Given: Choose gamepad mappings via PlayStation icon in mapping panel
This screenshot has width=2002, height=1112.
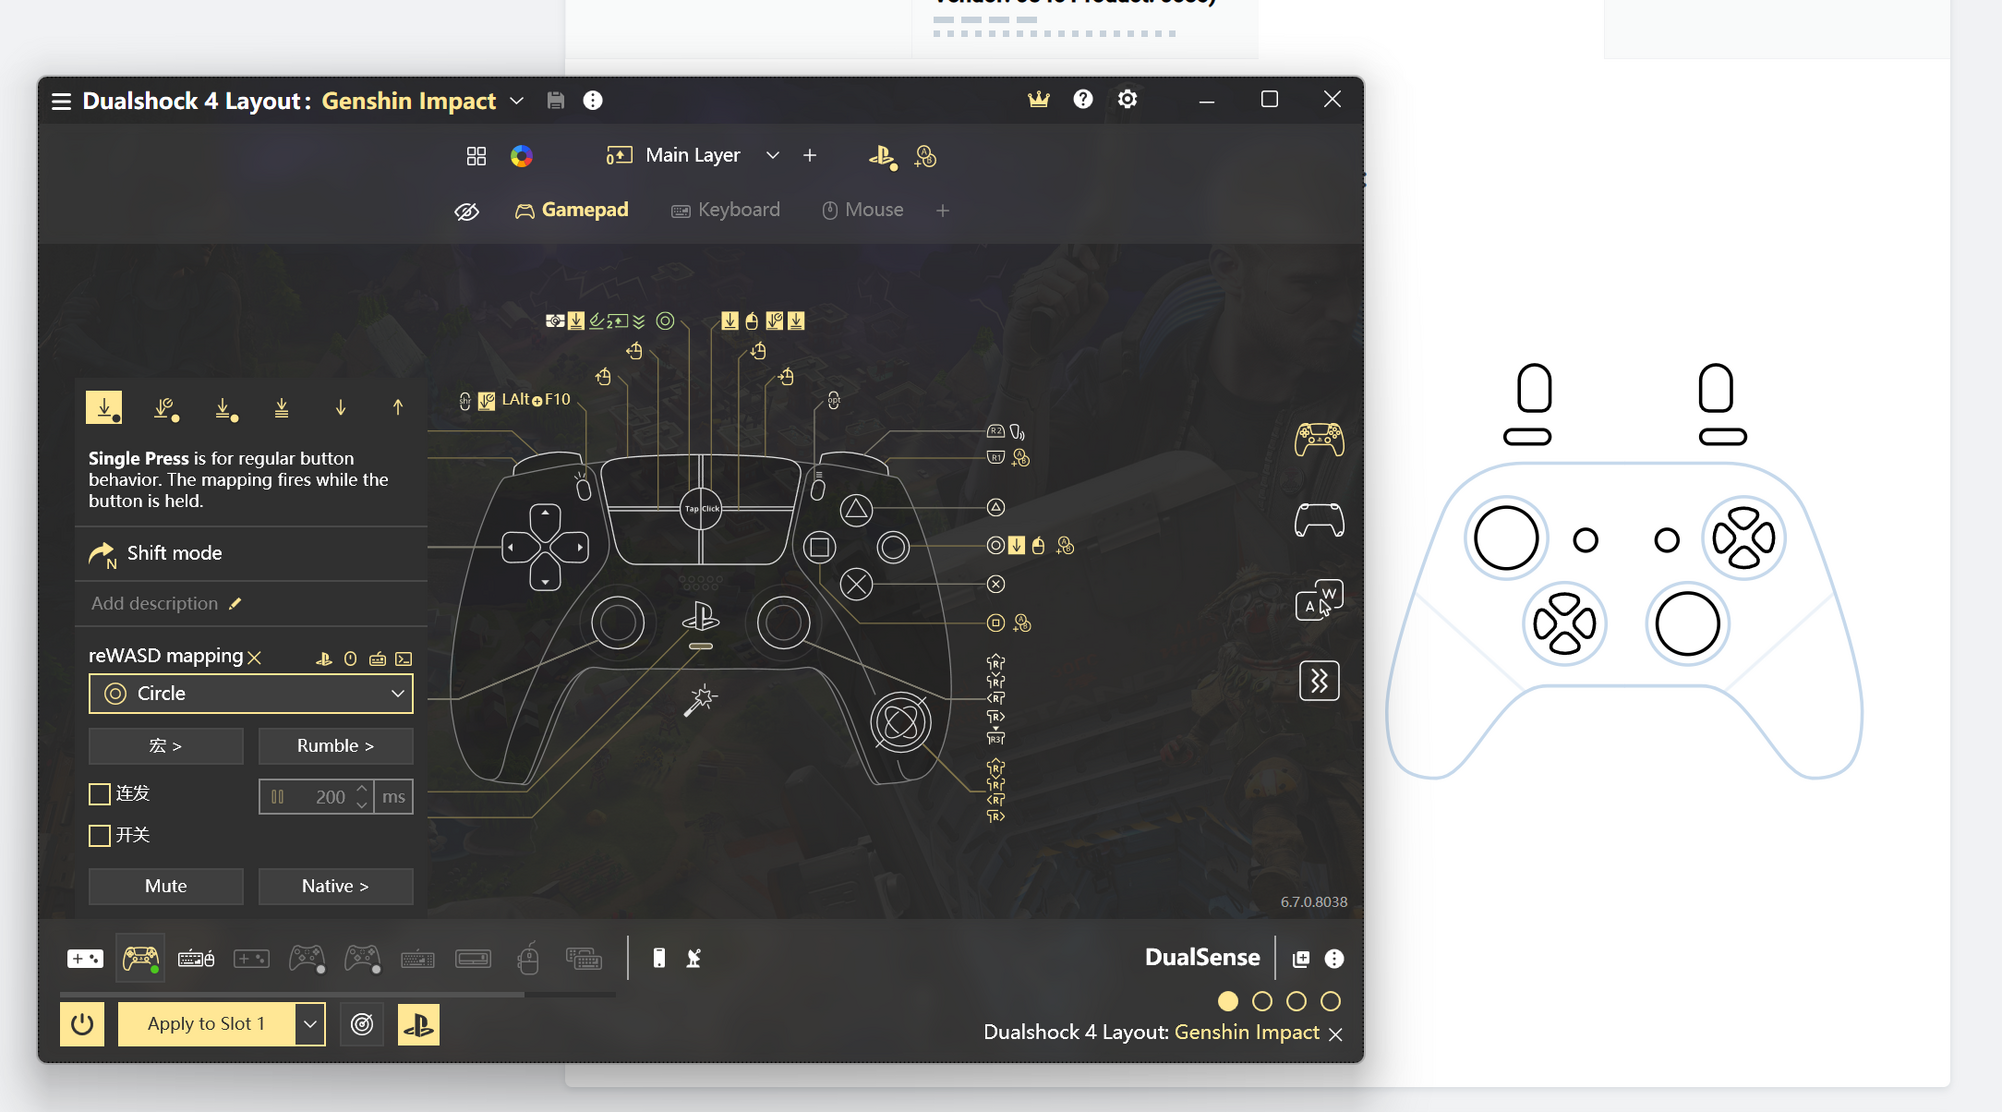Looking at the screenshot, I should pyautogui.click(x=324, y=658).
